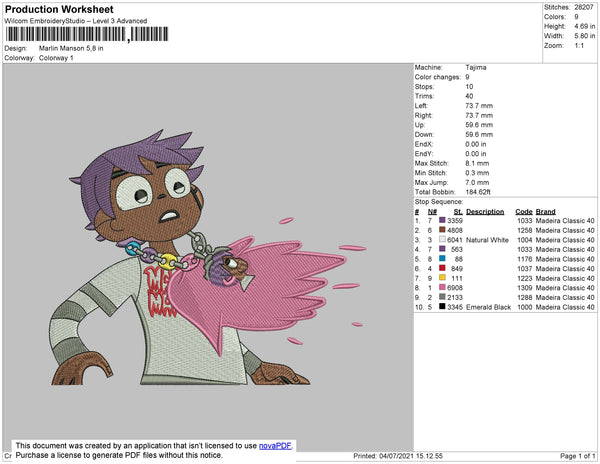Click the brown swatch in stop row 2
600x464 pixels.
coord(442,230)
